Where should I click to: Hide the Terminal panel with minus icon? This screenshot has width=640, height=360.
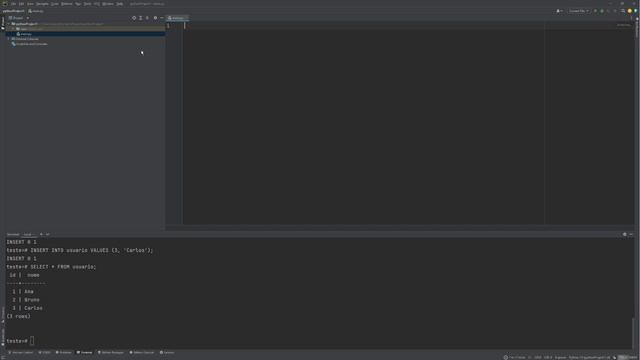pos(631,234)
